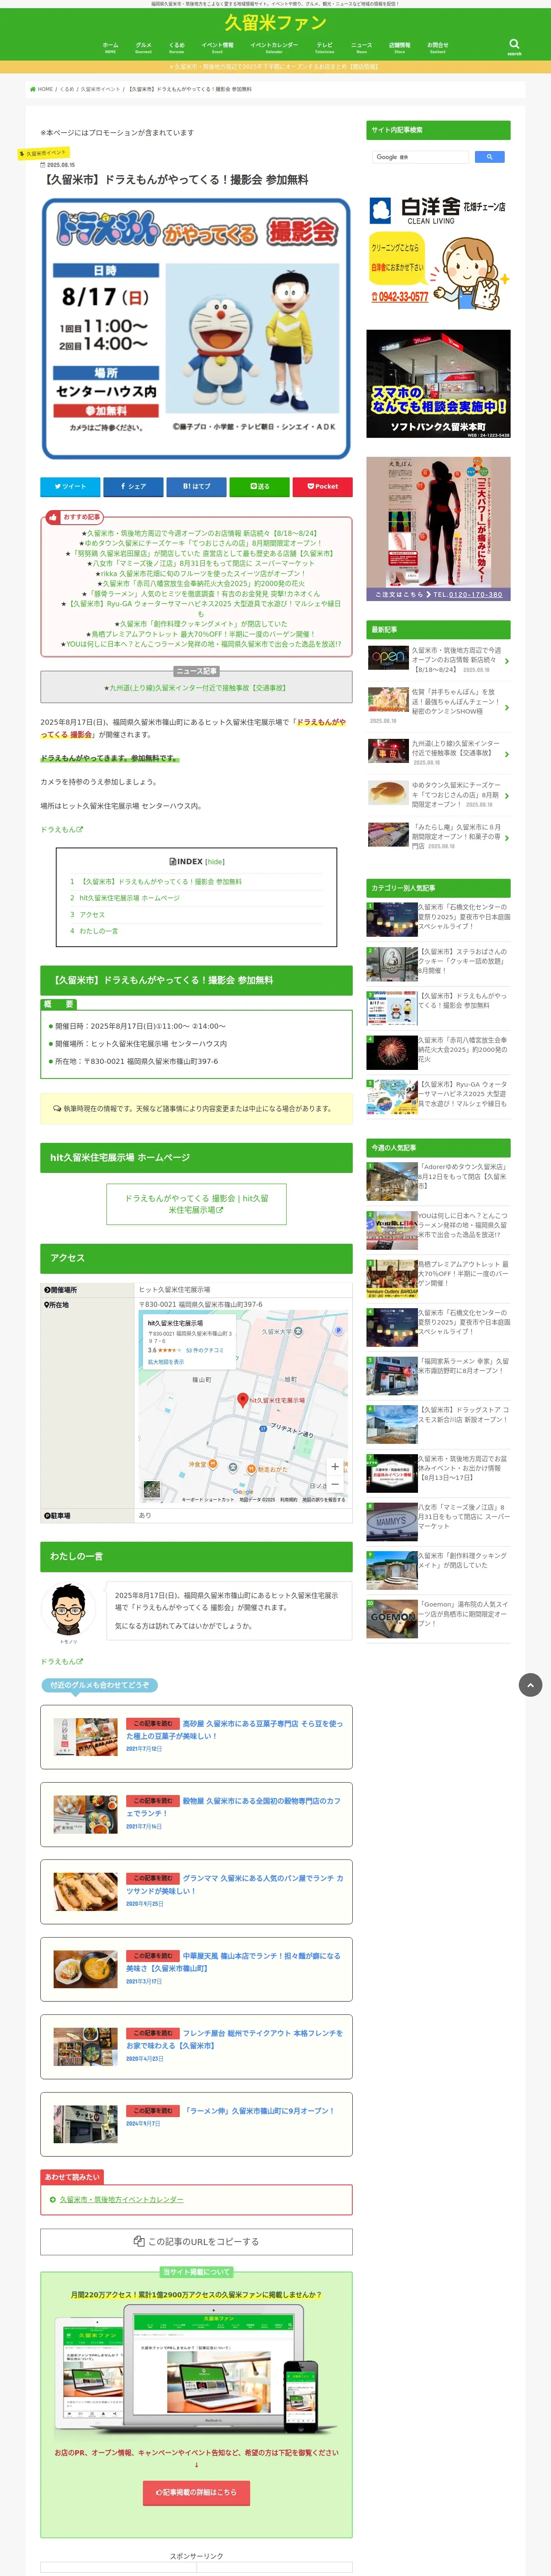Save to Pocket button

[322, 486]
